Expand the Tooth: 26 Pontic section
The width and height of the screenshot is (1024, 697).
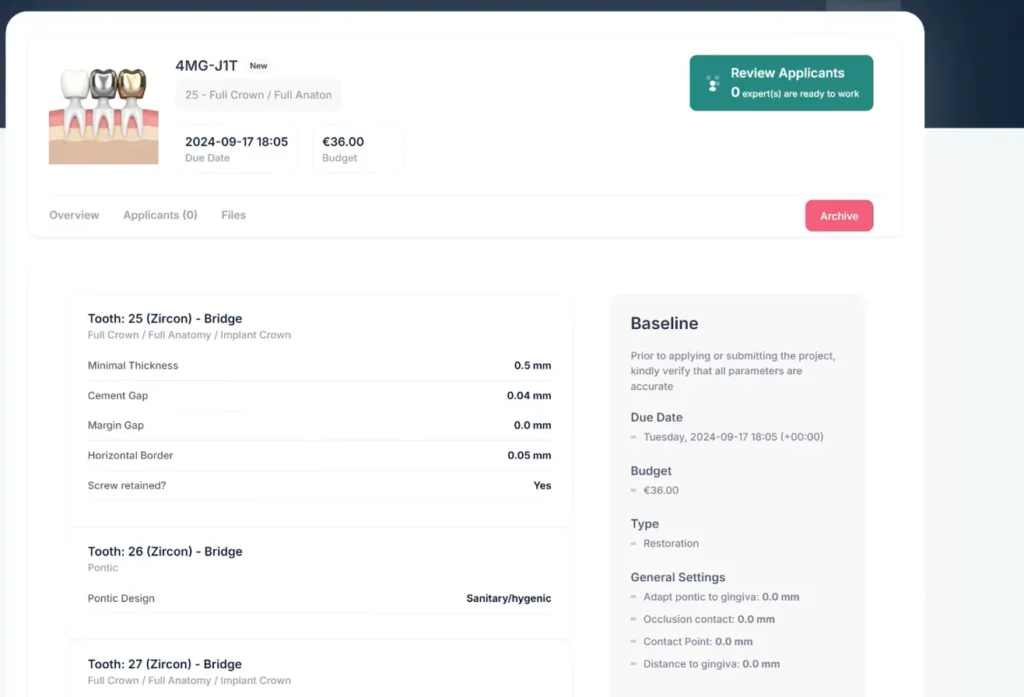165,551
